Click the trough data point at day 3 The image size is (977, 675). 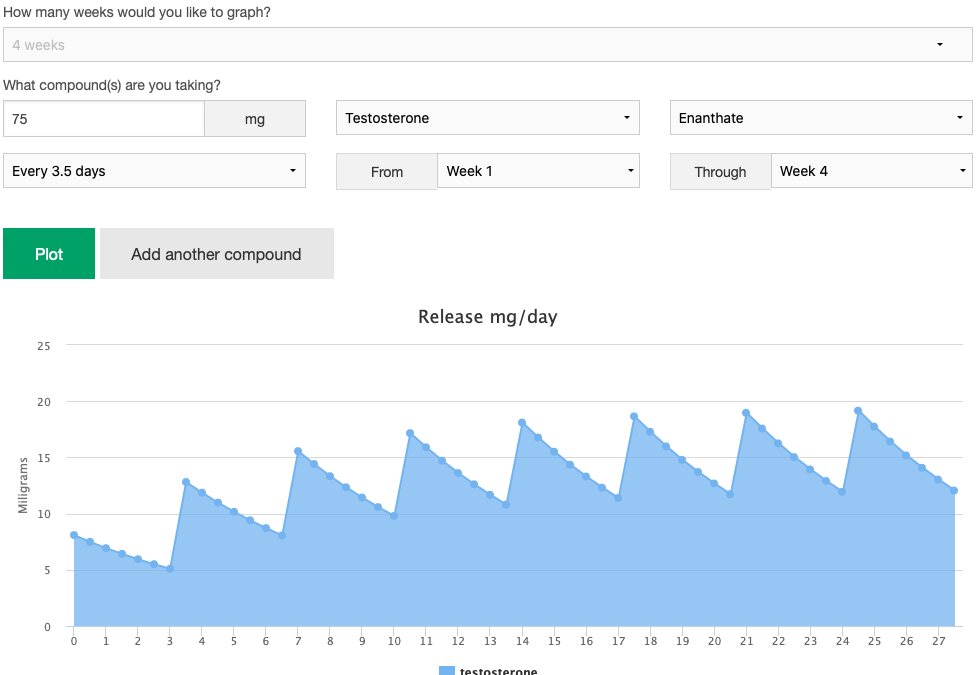coord(170,569)
